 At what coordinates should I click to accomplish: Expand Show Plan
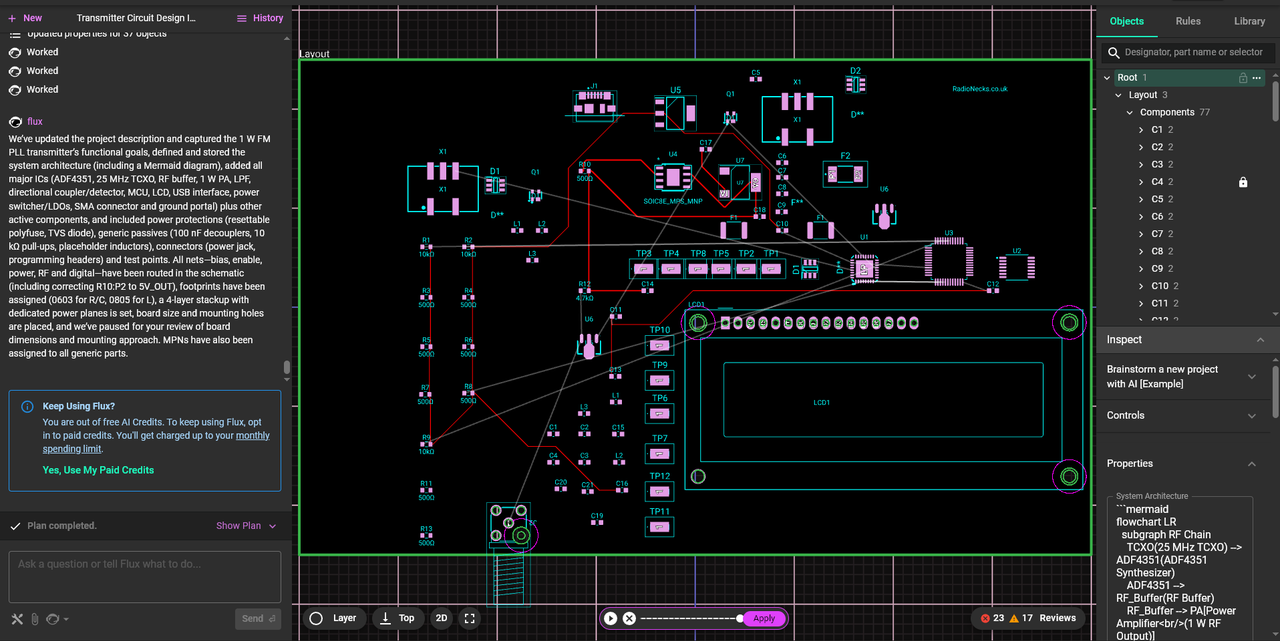[x=246, y=526]
